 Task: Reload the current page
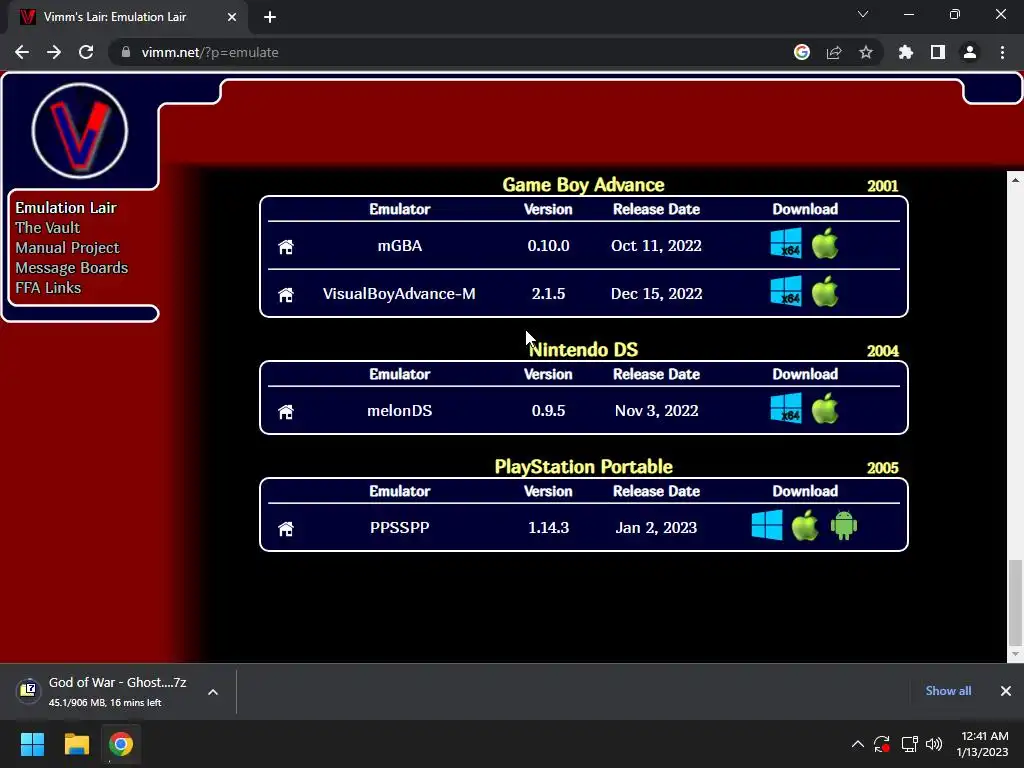click(86, 52)
